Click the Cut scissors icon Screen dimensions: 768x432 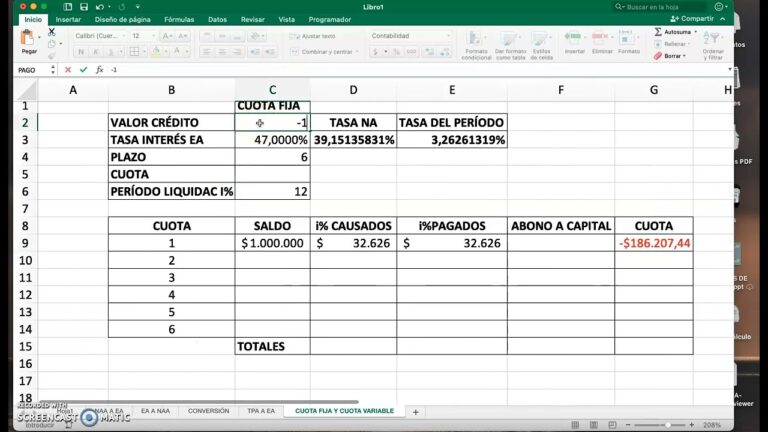point(51,32)
